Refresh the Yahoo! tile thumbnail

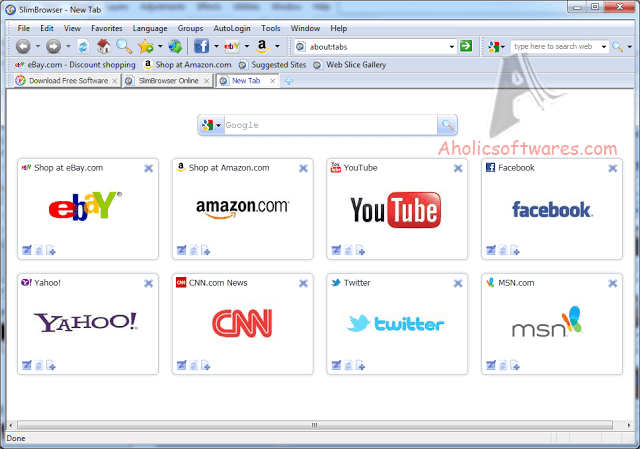[x=39, y=365]
